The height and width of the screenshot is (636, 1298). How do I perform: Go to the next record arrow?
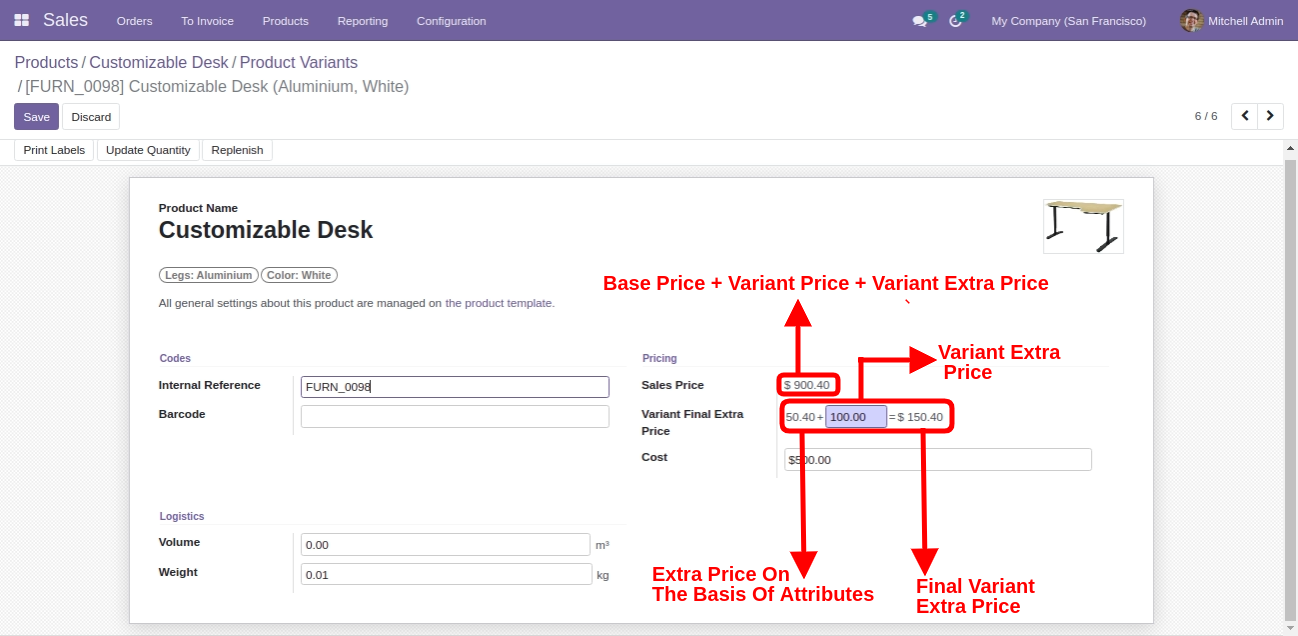tap(1270, 116)
